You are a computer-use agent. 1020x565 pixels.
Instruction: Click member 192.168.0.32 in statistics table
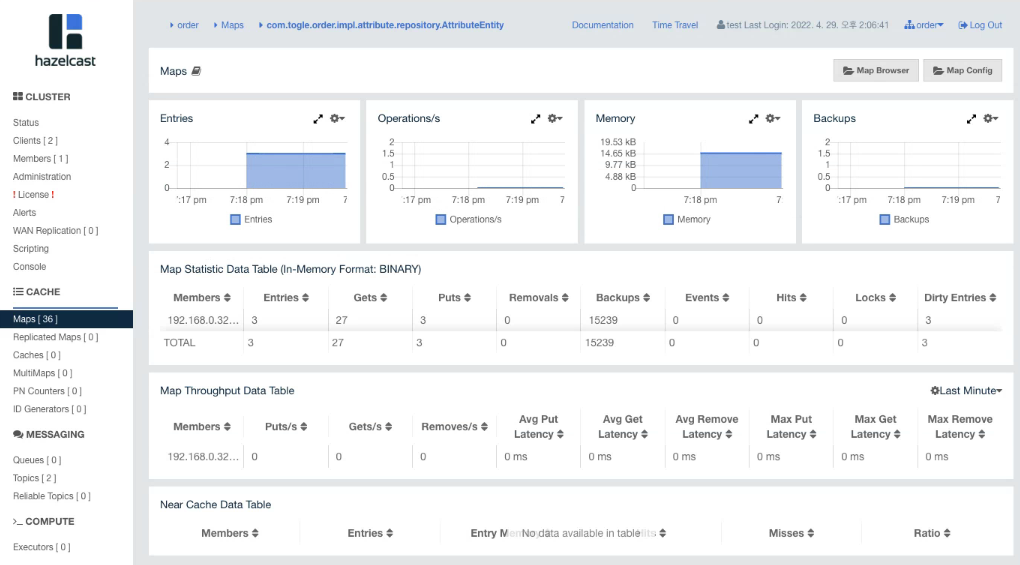(x=203, y=321)
